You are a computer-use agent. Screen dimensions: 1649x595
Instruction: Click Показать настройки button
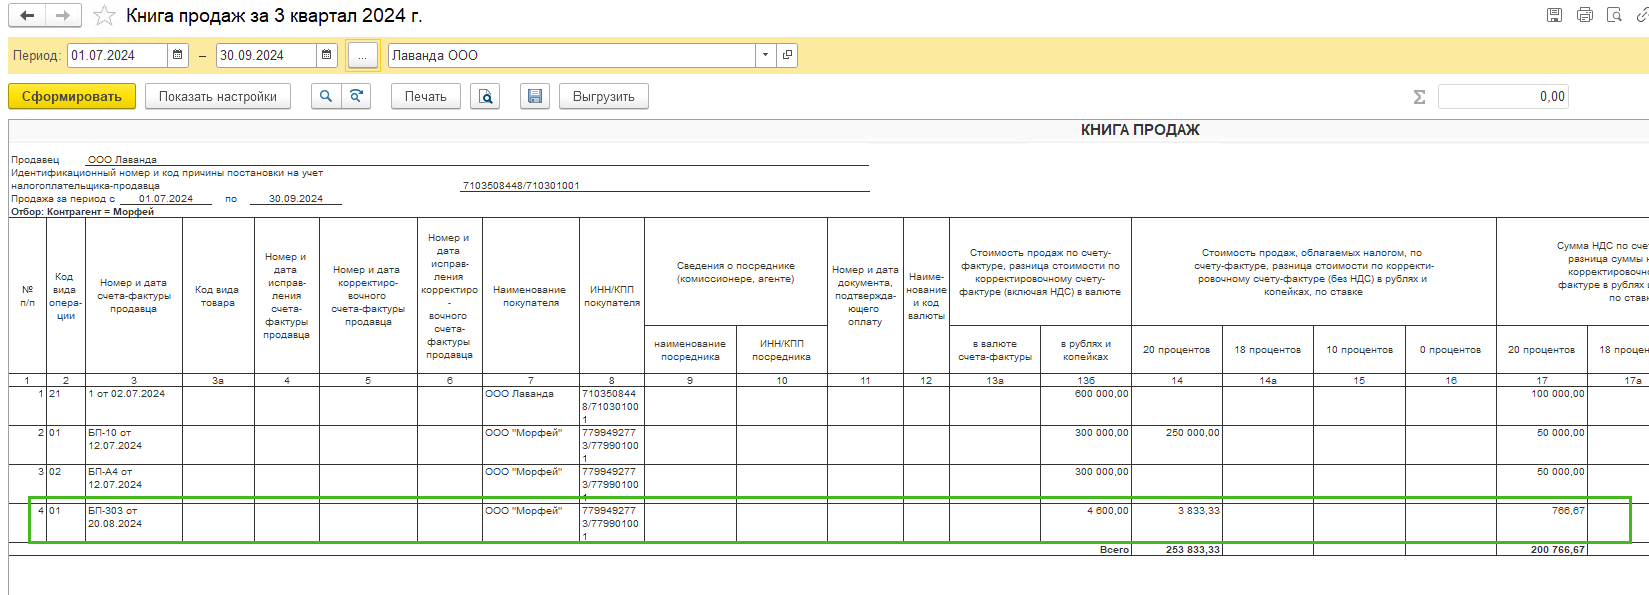tap(218, 96)
